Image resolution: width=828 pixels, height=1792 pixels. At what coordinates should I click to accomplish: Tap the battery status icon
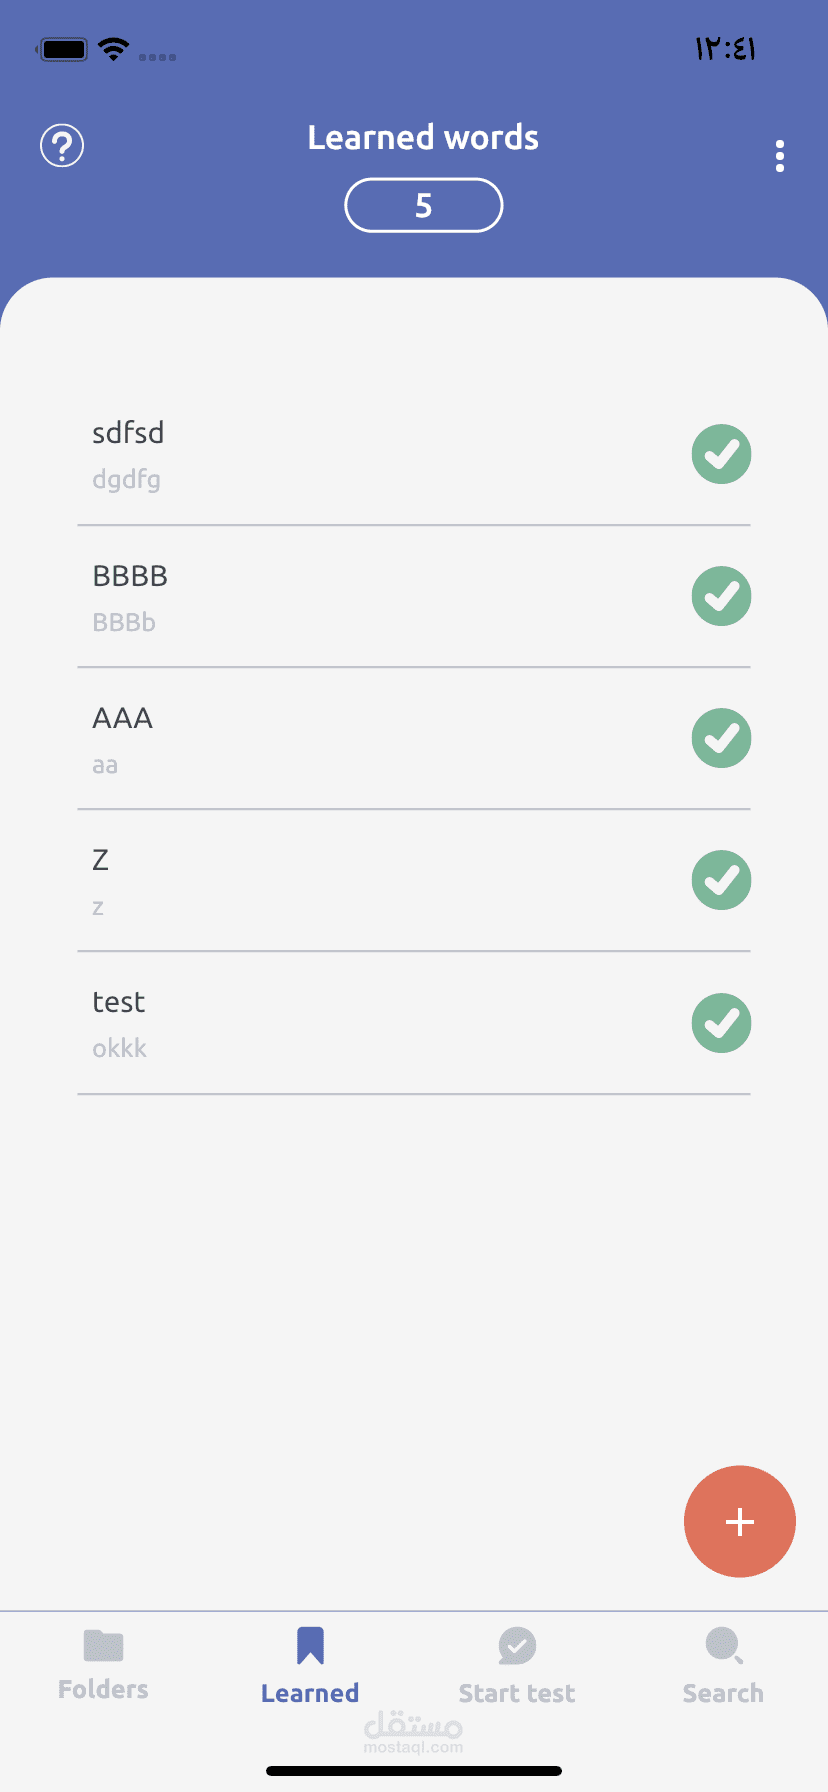[64, 49]
